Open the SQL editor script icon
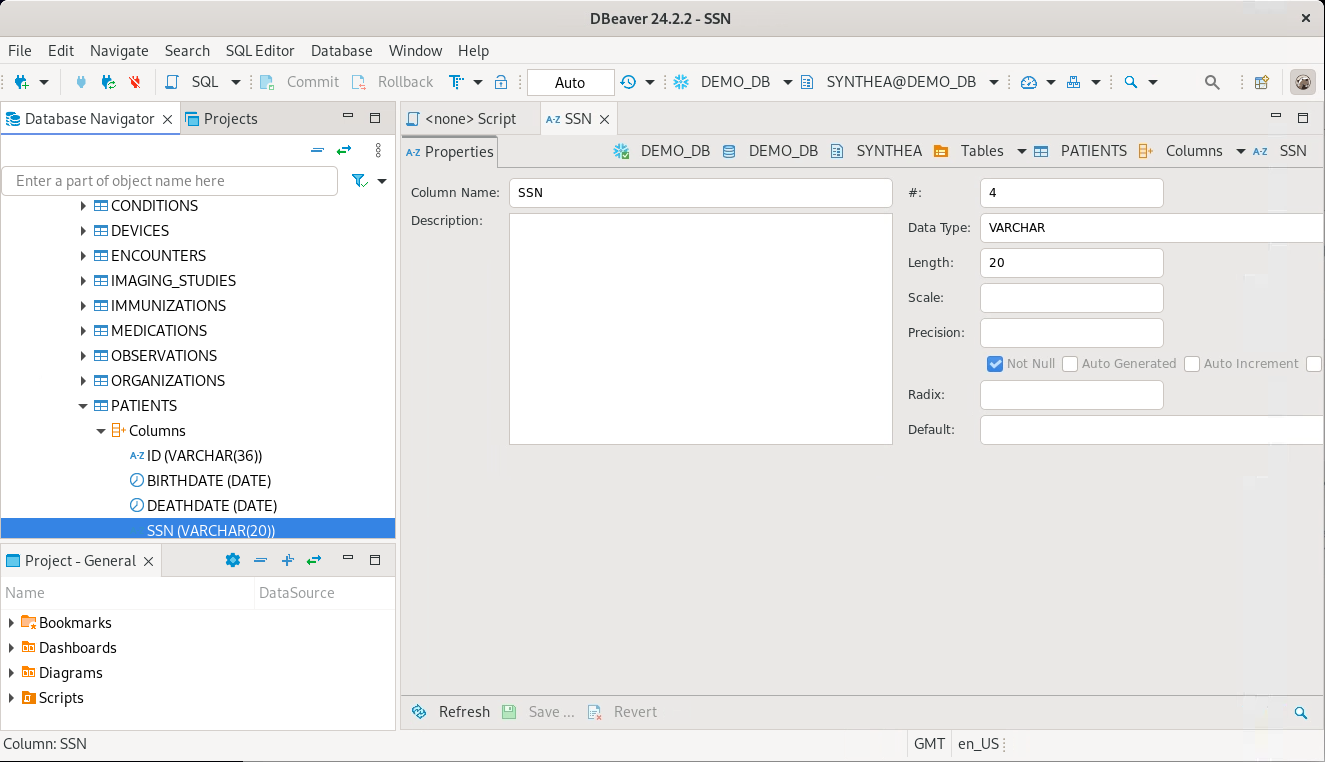This screenshot has width=1325, height=762. tap(173, 82)
